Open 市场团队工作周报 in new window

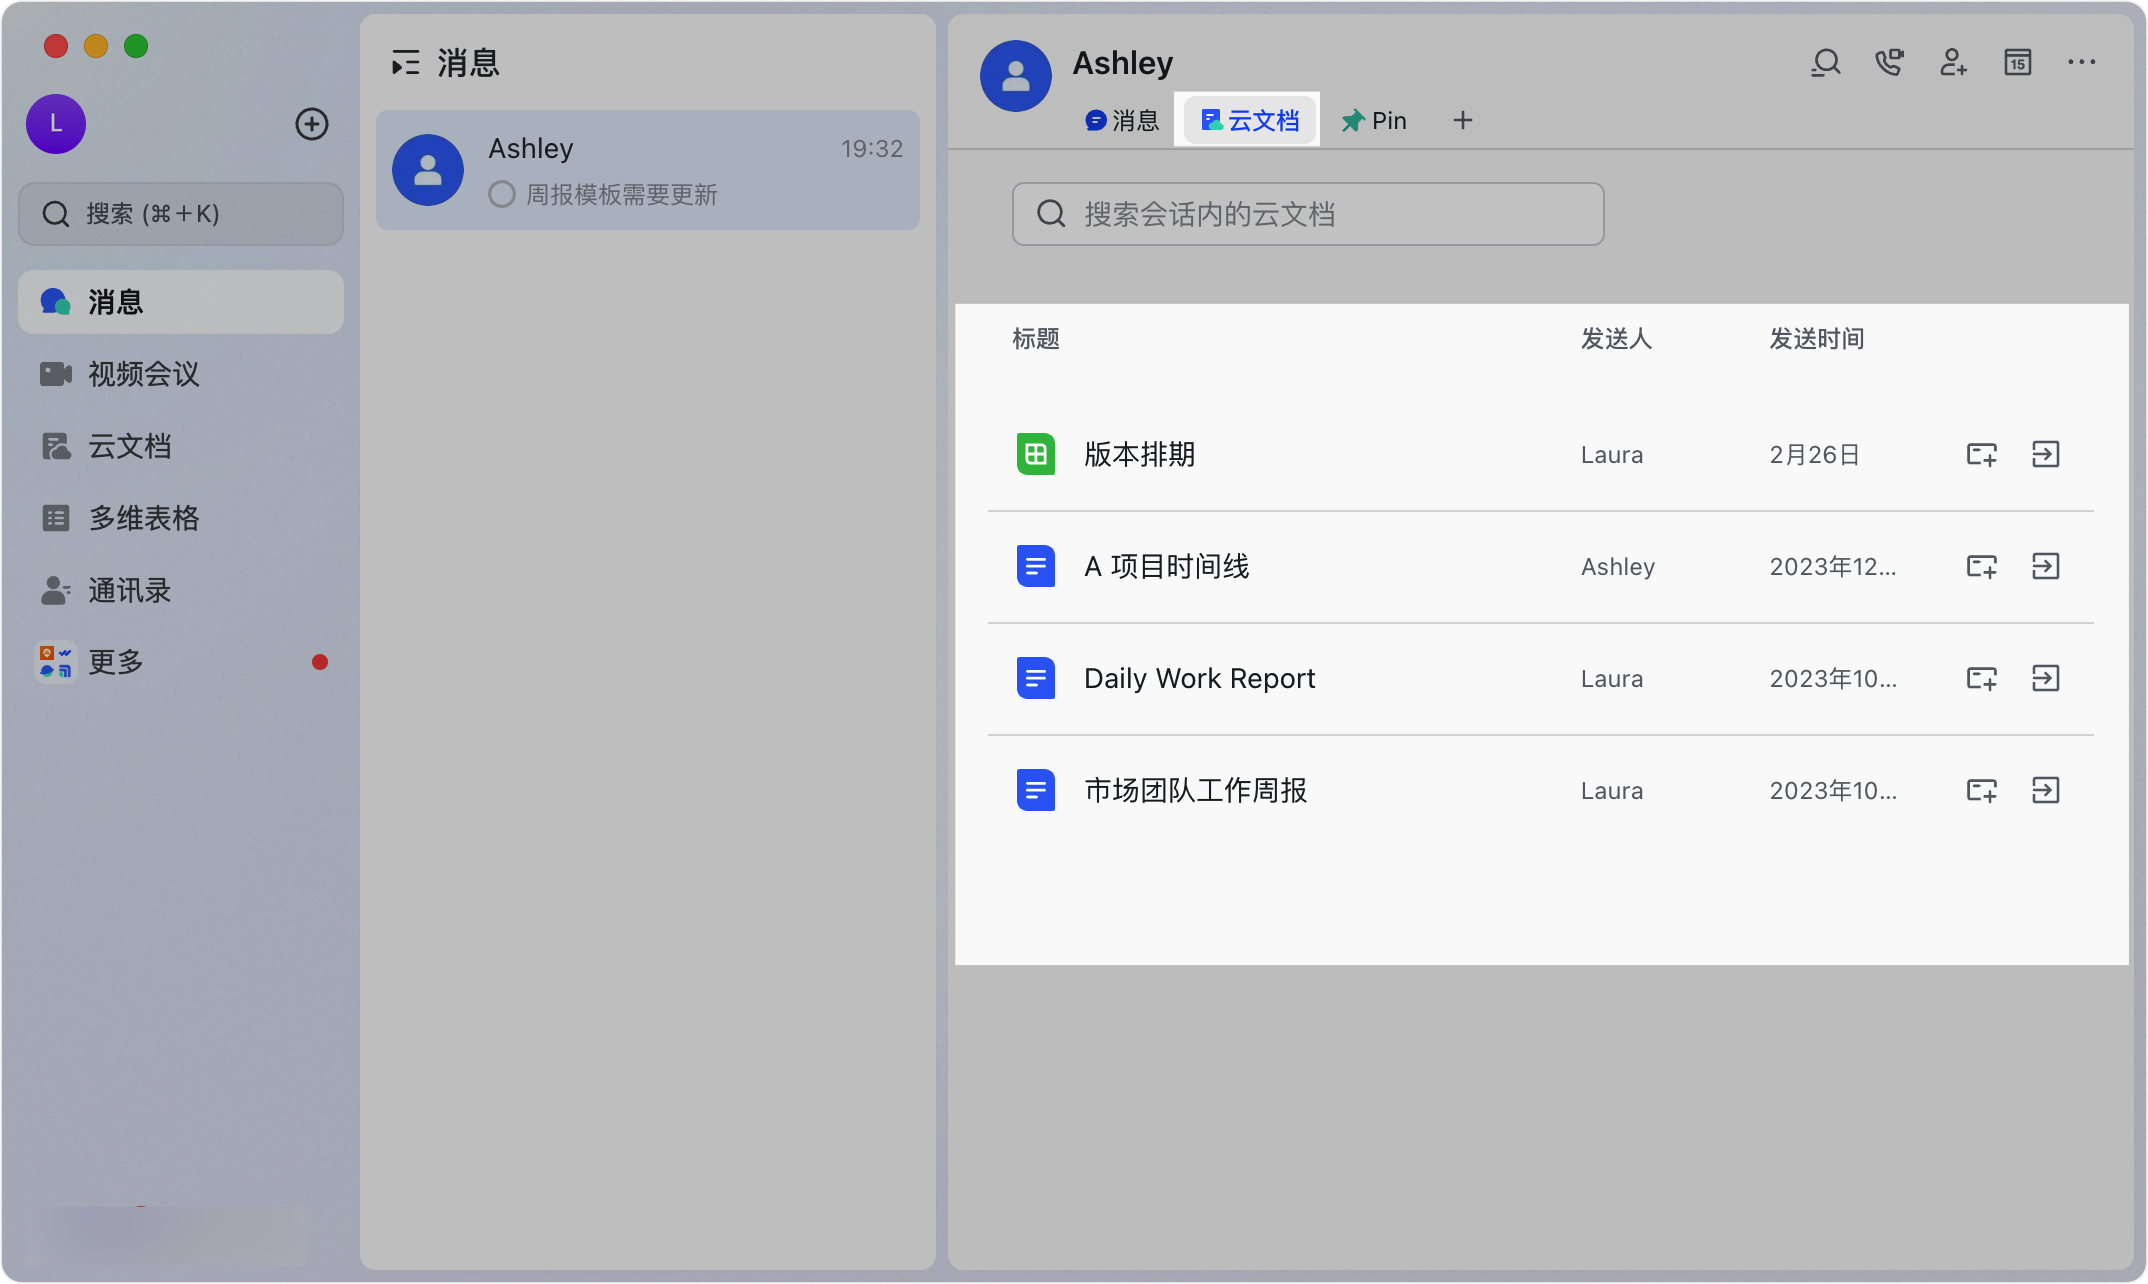click(x=1981, y=791)
